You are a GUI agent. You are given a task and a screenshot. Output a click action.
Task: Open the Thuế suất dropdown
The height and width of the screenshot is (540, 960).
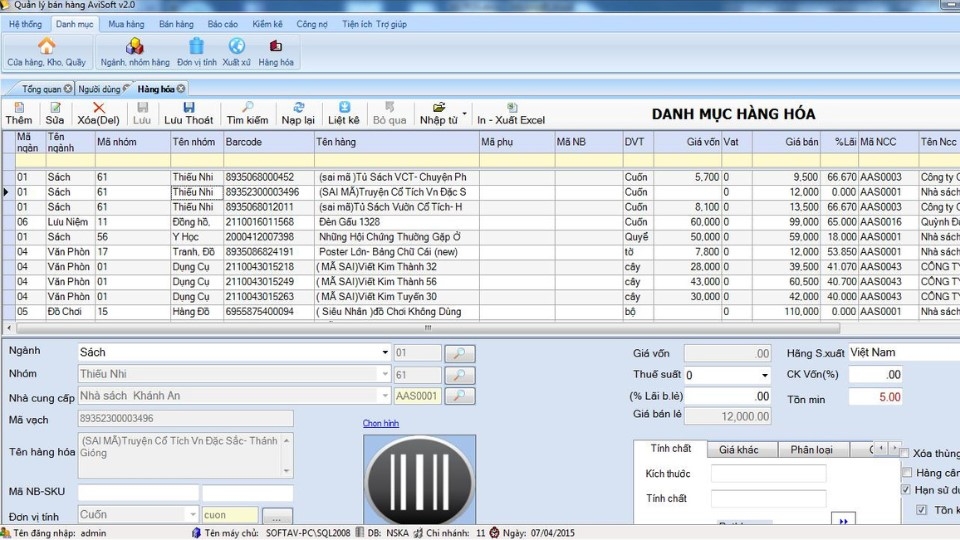(764, 375)
